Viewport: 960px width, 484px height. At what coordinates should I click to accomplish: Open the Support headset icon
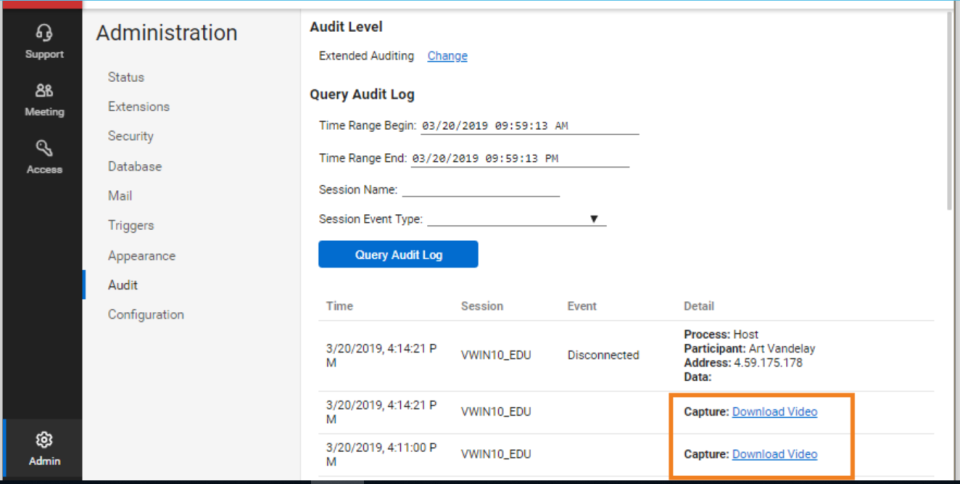pyautogui.click(x=44, y=32)
